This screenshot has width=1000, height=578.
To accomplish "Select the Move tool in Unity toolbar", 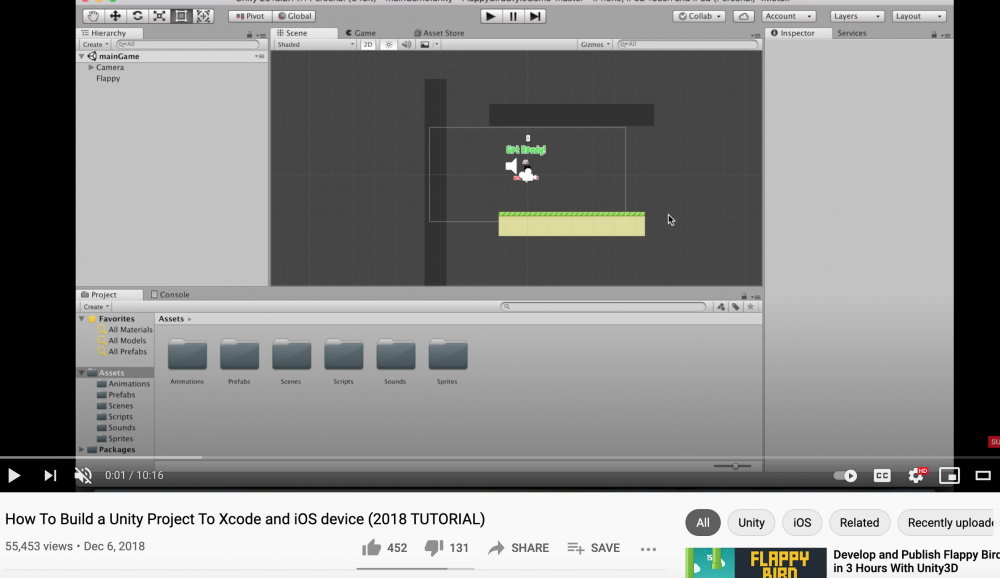I will [115, 16].
